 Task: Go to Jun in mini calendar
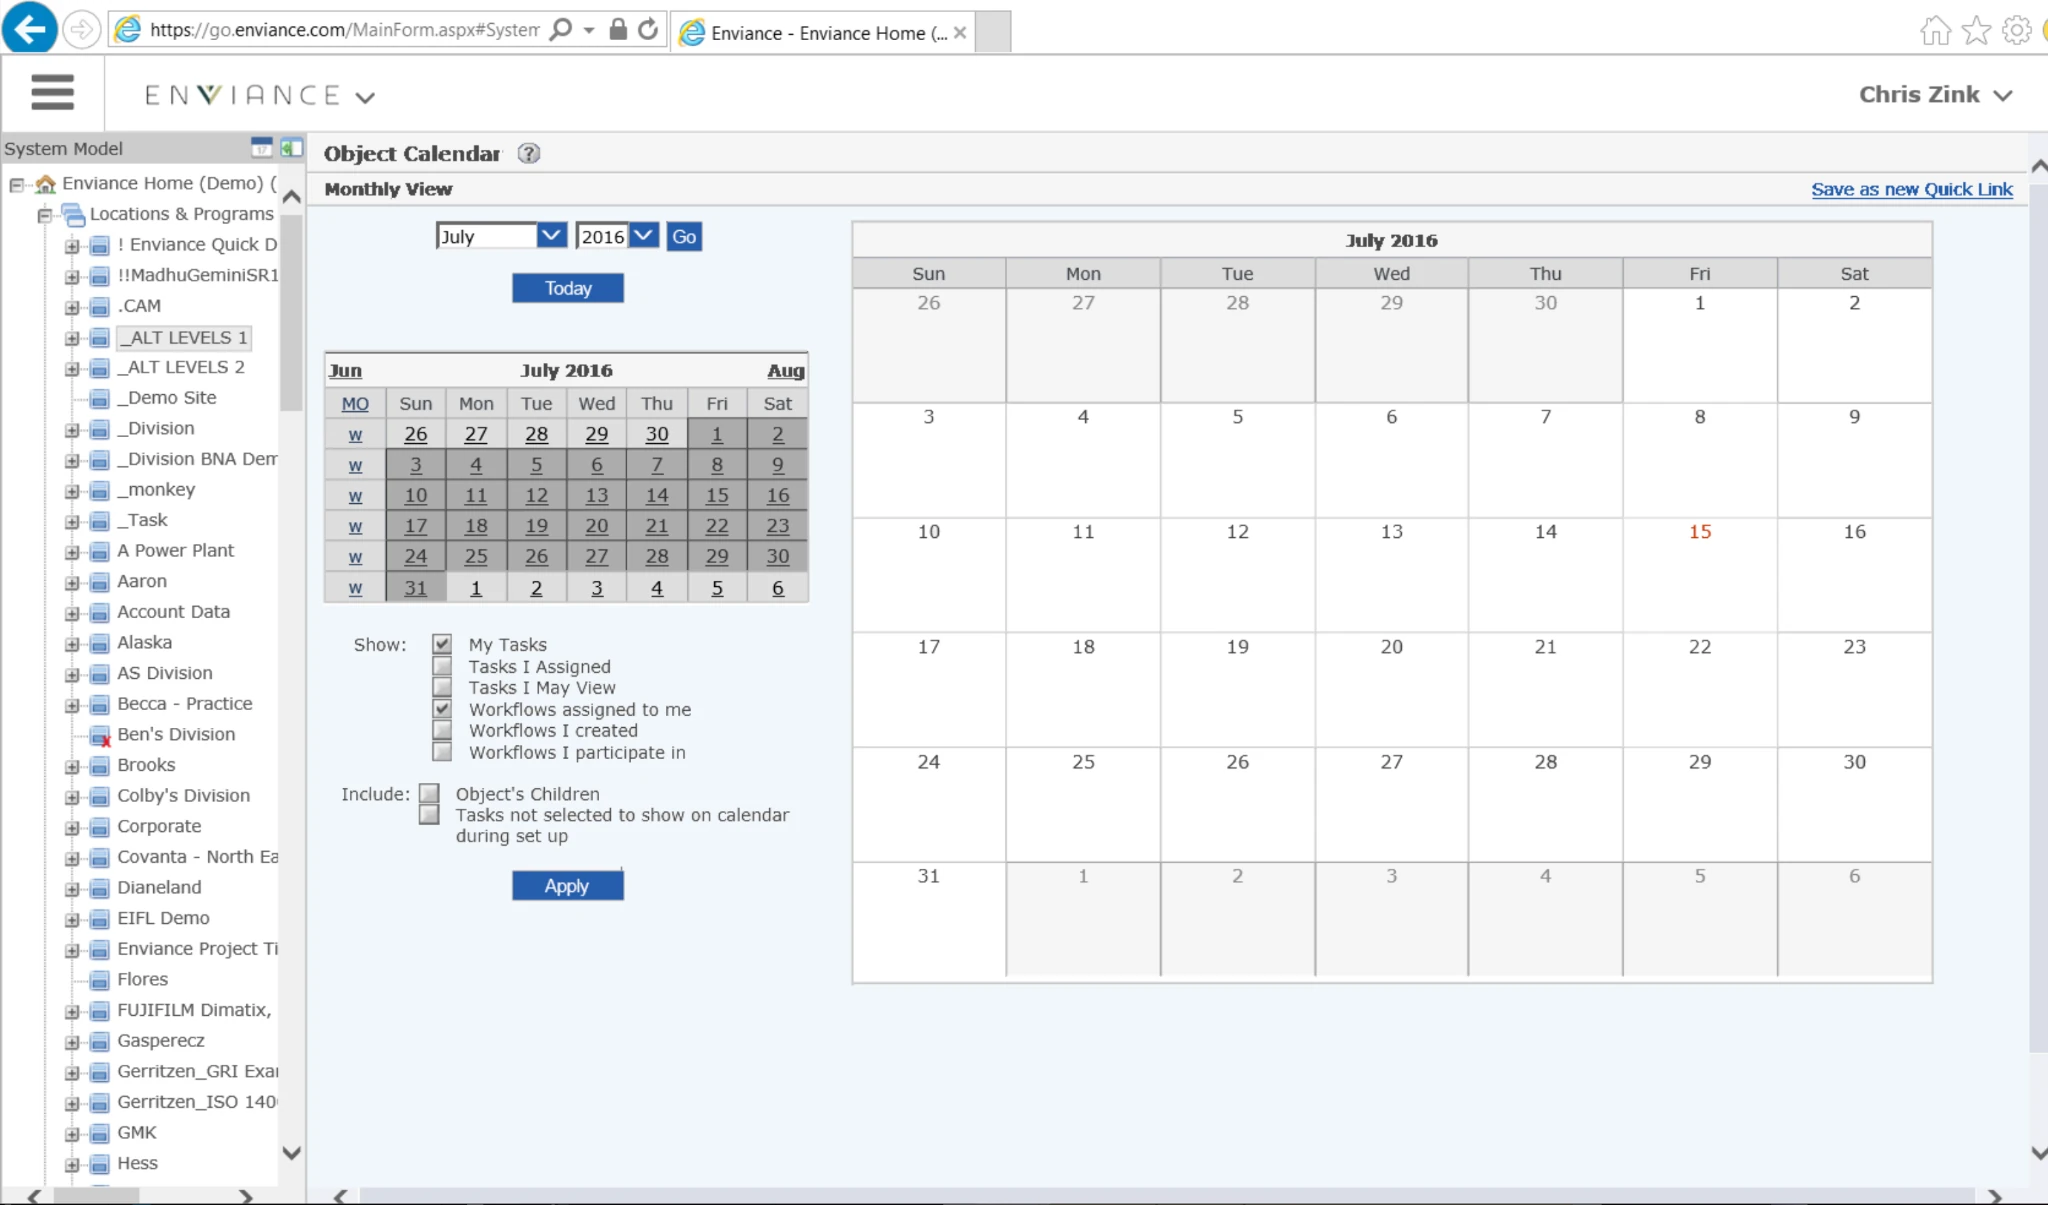[x=345, y=371]
